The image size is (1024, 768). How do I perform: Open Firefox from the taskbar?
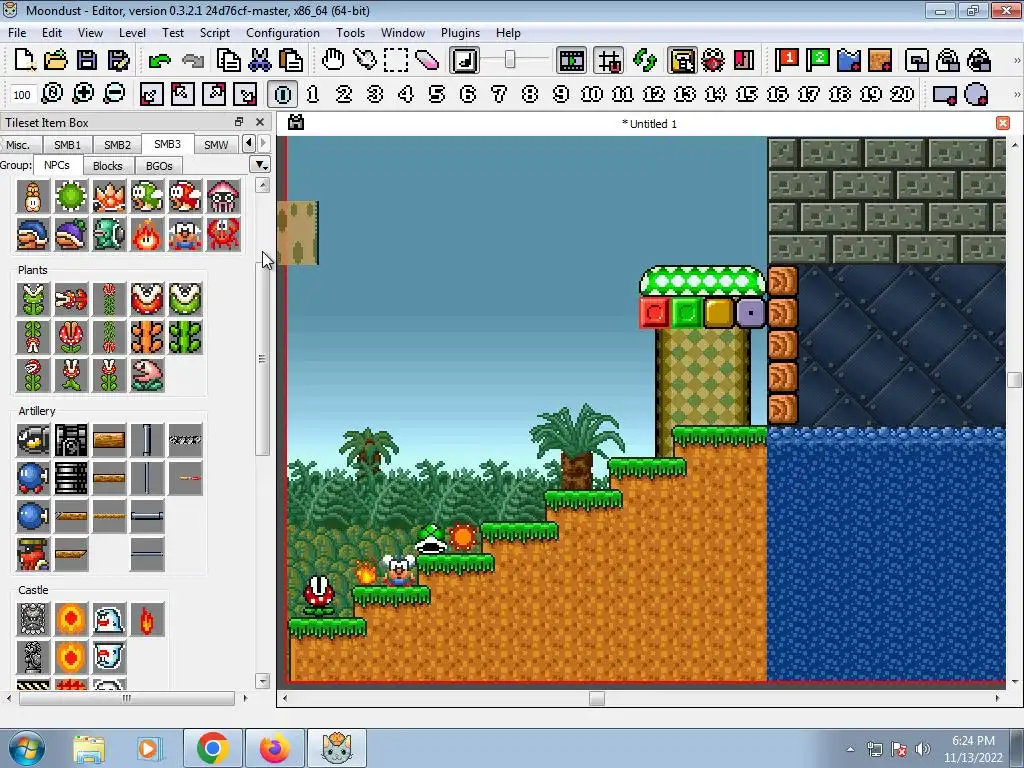(274, 748)
